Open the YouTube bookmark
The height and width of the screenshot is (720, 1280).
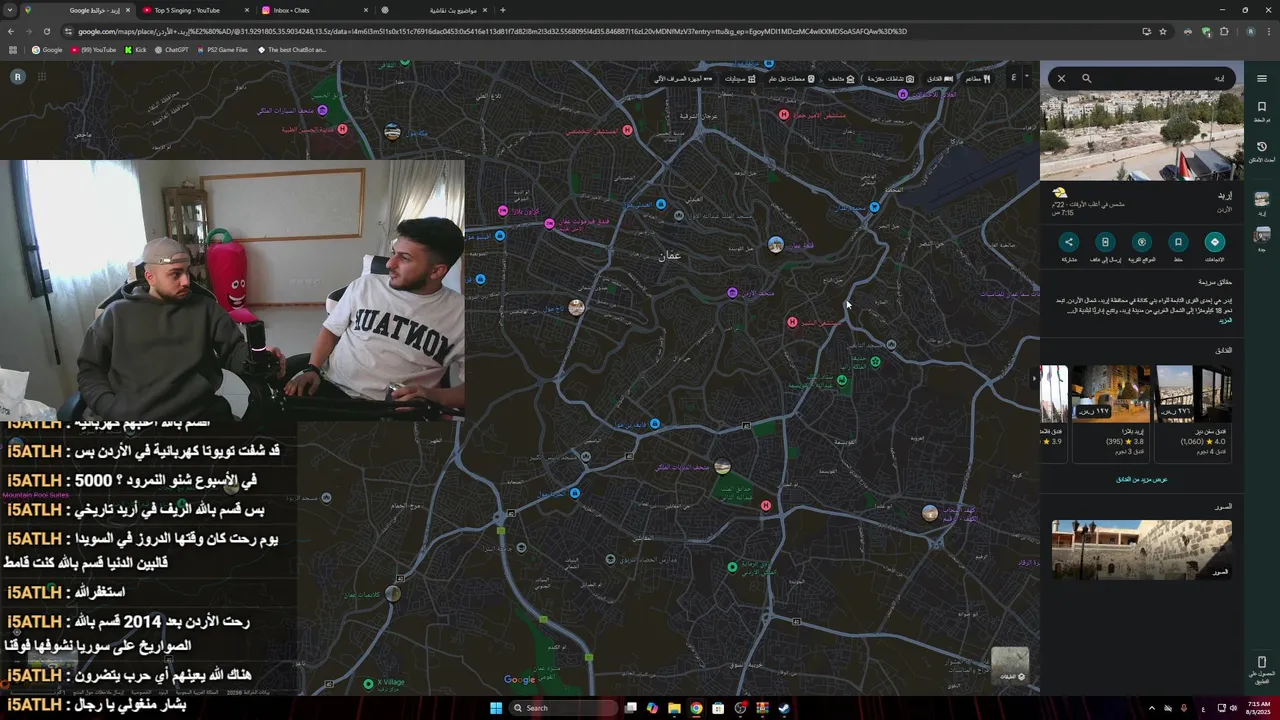(x=92, y=49)
